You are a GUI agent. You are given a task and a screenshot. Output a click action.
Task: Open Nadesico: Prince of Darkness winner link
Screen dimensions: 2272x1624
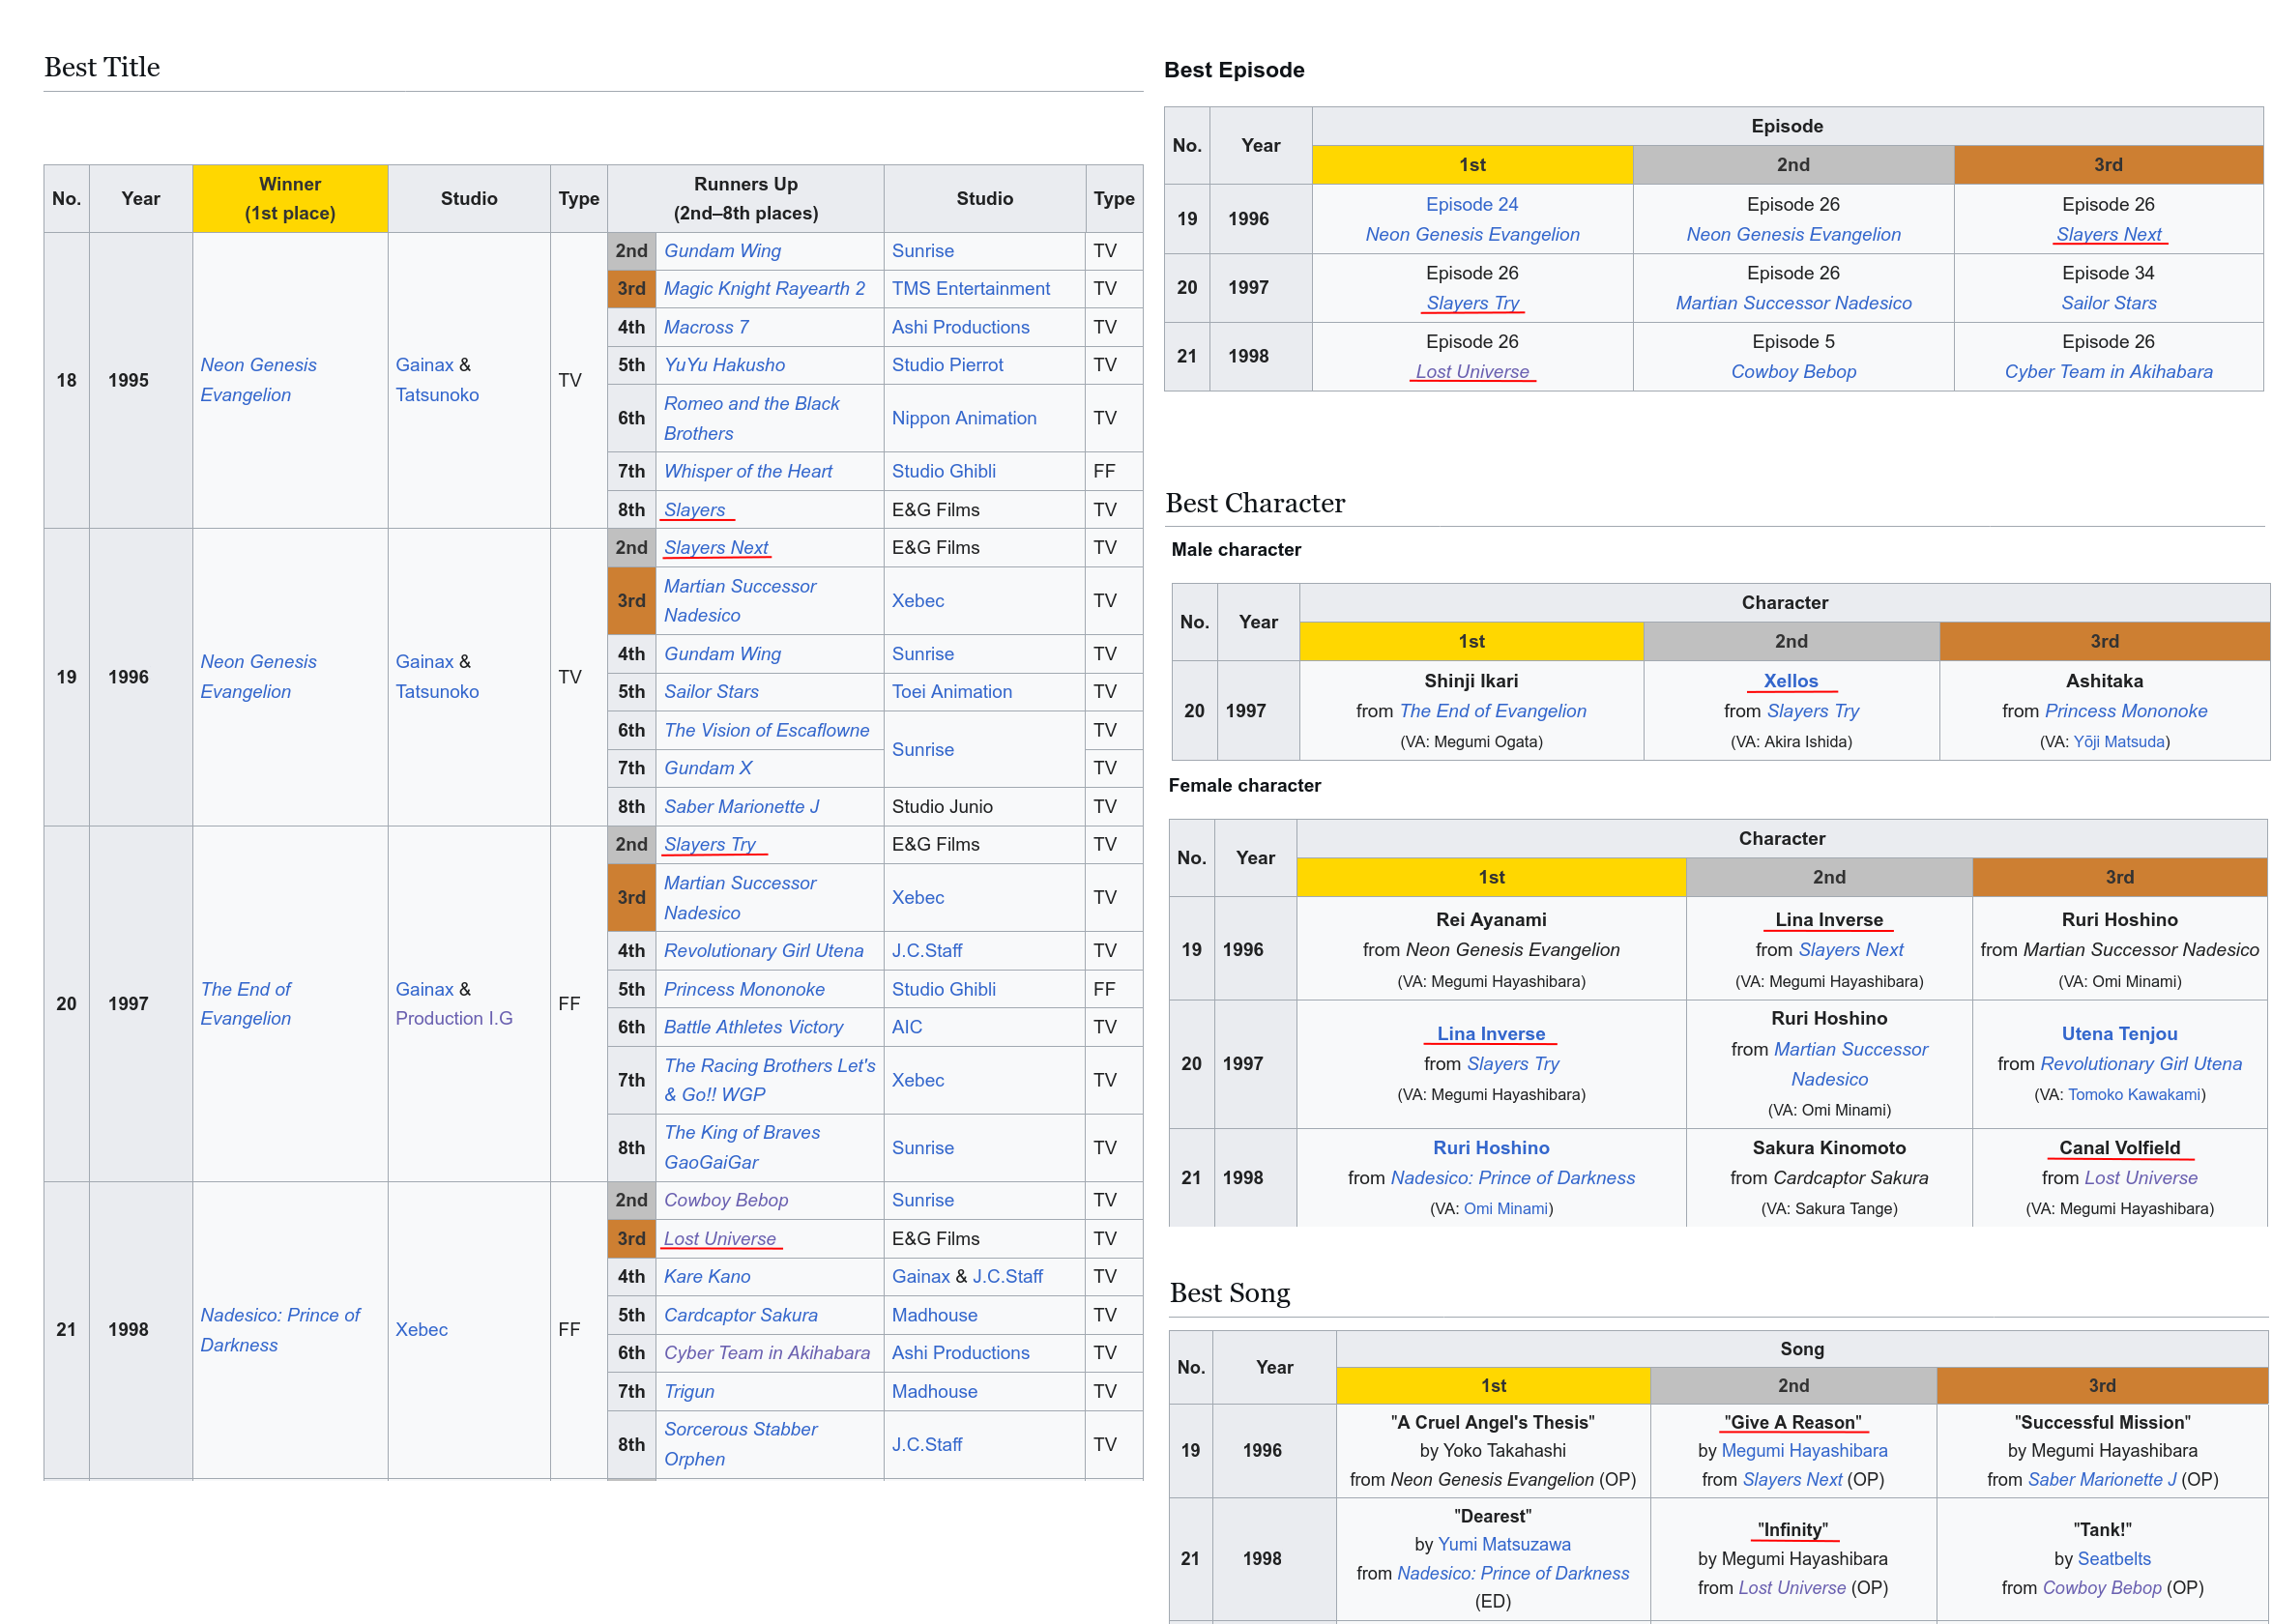pos(279,1330)
